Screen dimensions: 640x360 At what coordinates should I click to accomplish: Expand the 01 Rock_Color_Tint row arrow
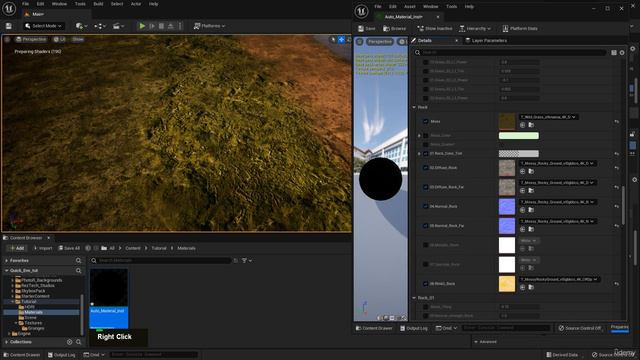point(419,153)
